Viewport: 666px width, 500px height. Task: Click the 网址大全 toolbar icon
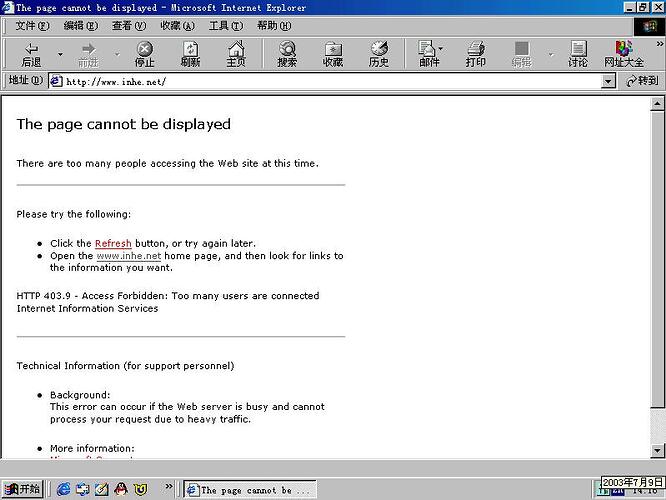coord(624,54)
